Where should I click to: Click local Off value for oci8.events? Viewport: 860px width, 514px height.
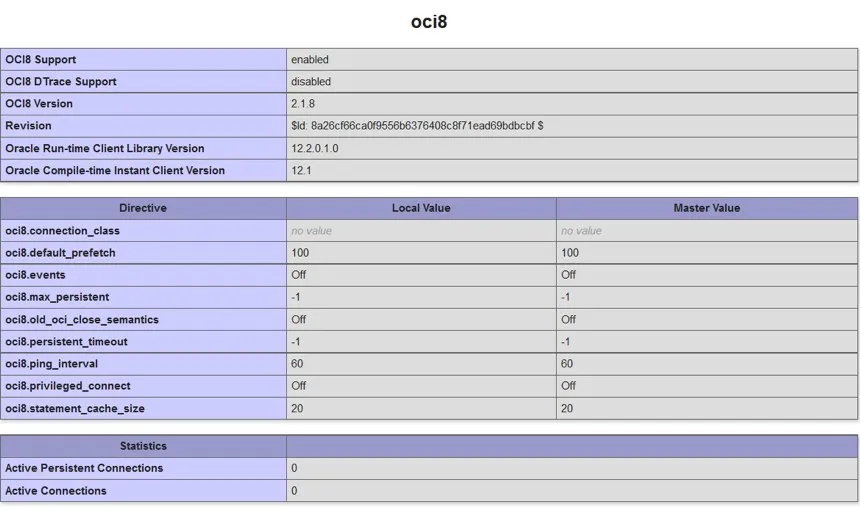coord(299,275)
